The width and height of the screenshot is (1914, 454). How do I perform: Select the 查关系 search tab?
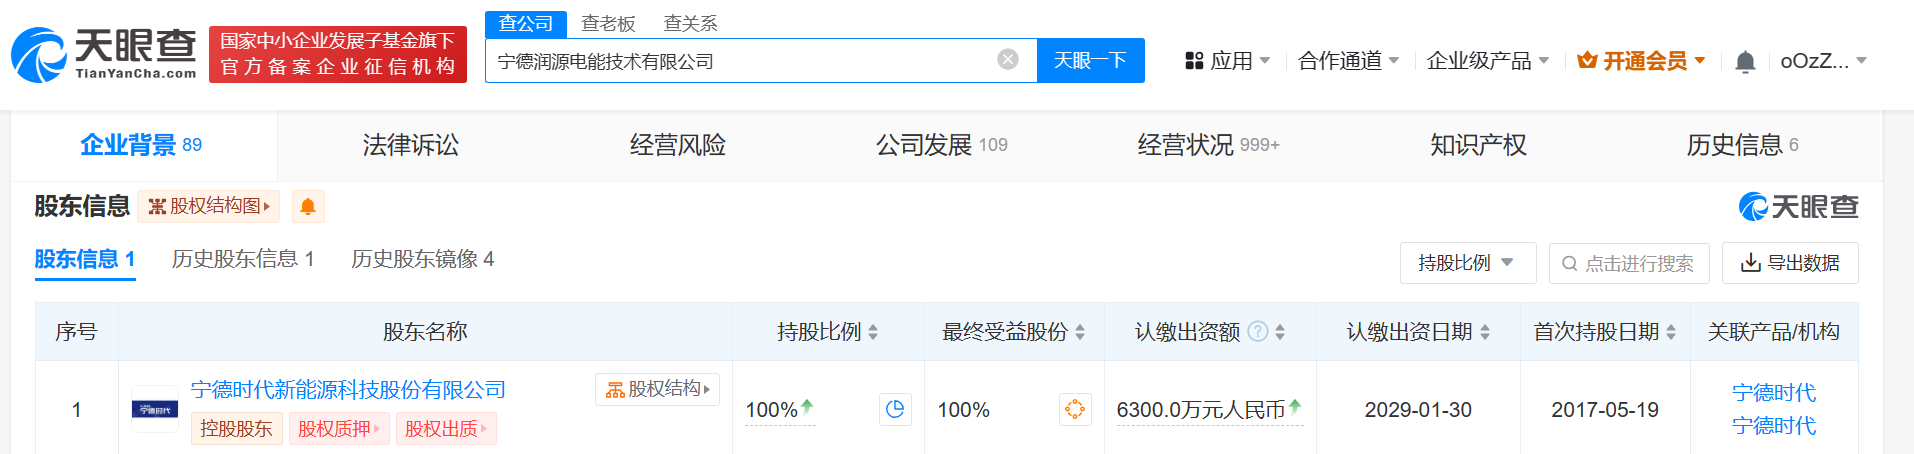click(690, 24)
